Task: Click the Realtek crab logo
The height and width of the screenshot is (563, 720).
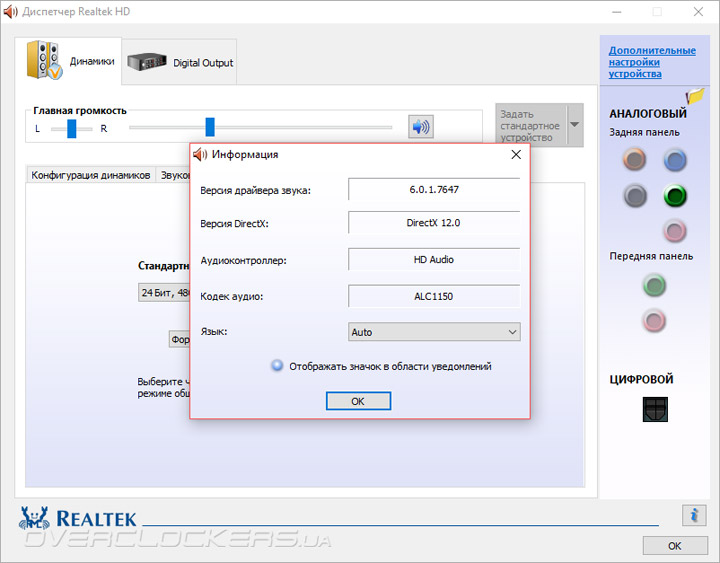Action: pyautogui.click(x=34, y=519)
